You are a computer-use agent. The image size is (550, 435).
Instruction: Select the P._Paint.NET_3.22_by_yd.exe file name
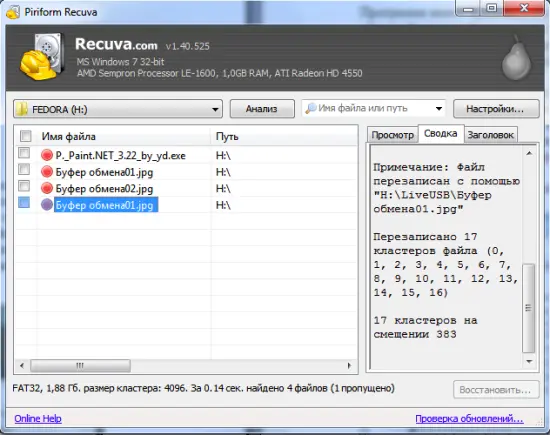[x=120, y=155]
